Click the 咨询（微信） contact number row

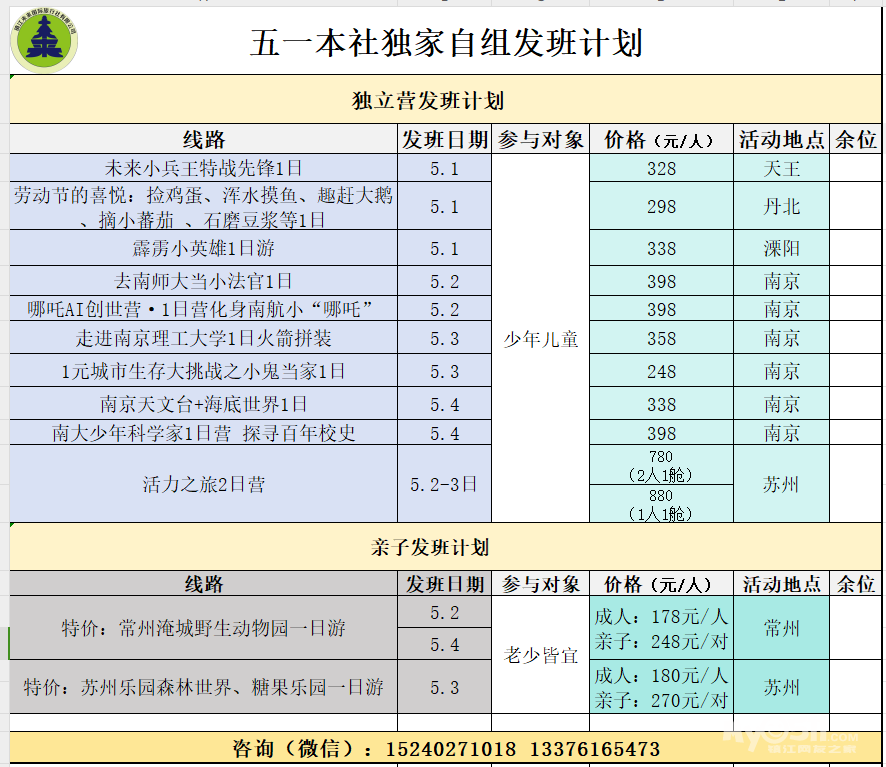[x=446, y=748]
